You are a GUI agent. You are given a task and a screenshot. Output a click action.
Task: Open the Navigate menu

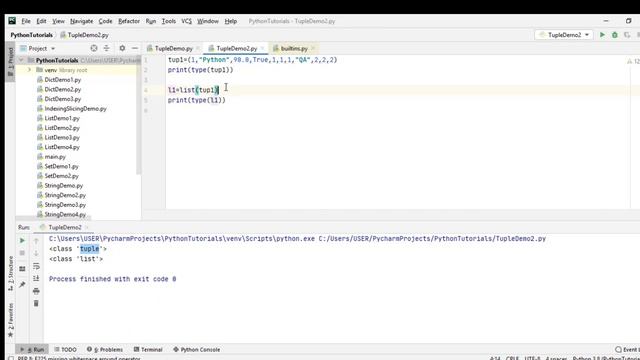[81, 21]
